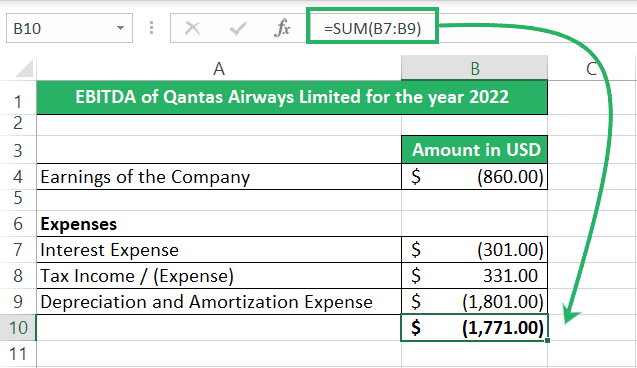
Task: Click the 'Earnings of the Company' cell
Action: [x=219, y=177]
